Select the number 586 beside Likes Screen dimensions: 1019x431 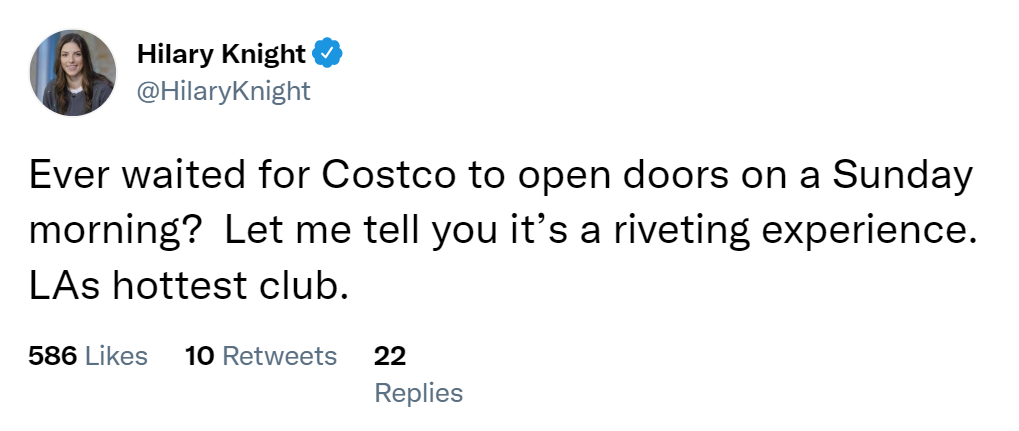pyautogui.click(x=53, y=355)
